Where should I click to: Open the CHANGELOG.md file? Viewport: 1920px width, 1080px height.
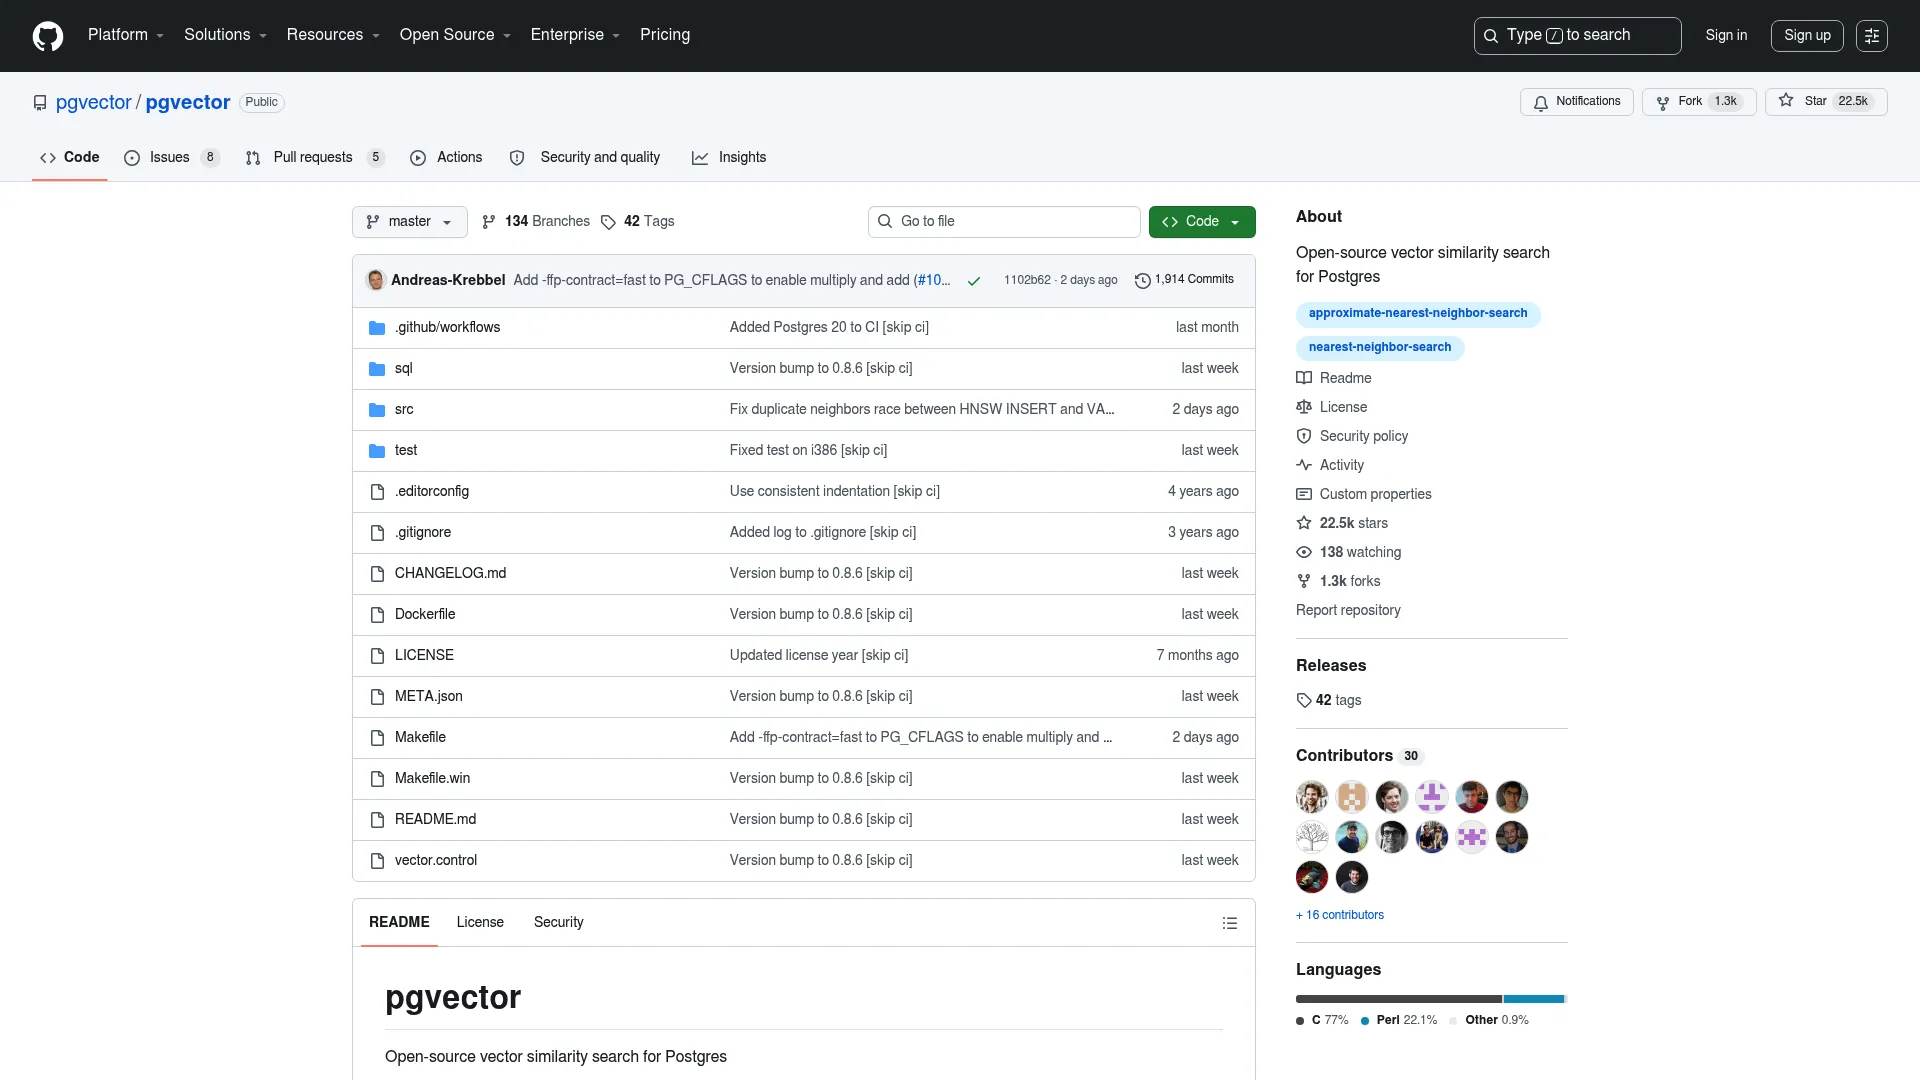[x=450, y=574]
